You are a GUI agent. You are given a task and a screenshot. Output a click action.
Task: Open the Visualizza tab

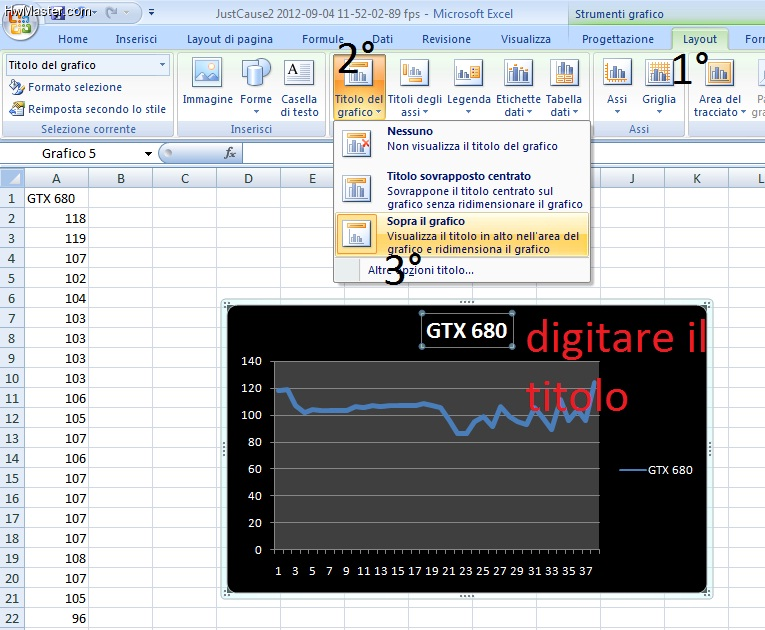[525, 39]
